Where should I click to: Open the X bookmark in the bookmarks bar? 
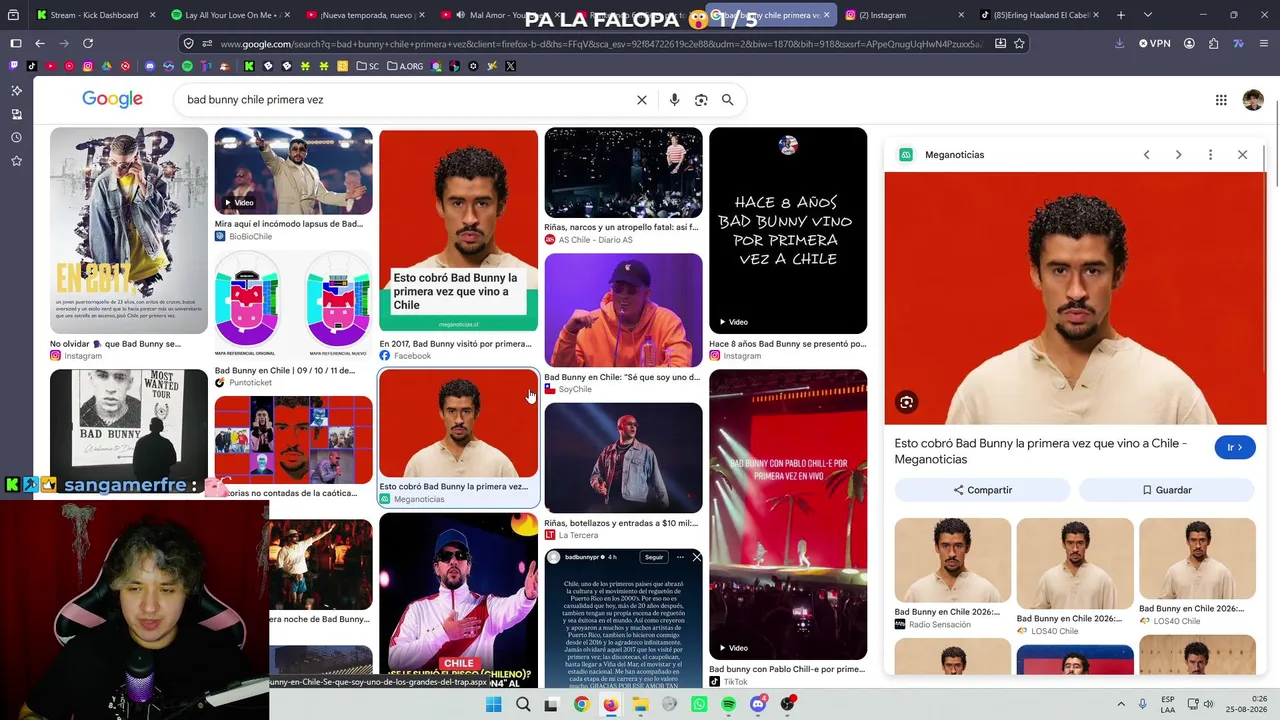[510, 66]
